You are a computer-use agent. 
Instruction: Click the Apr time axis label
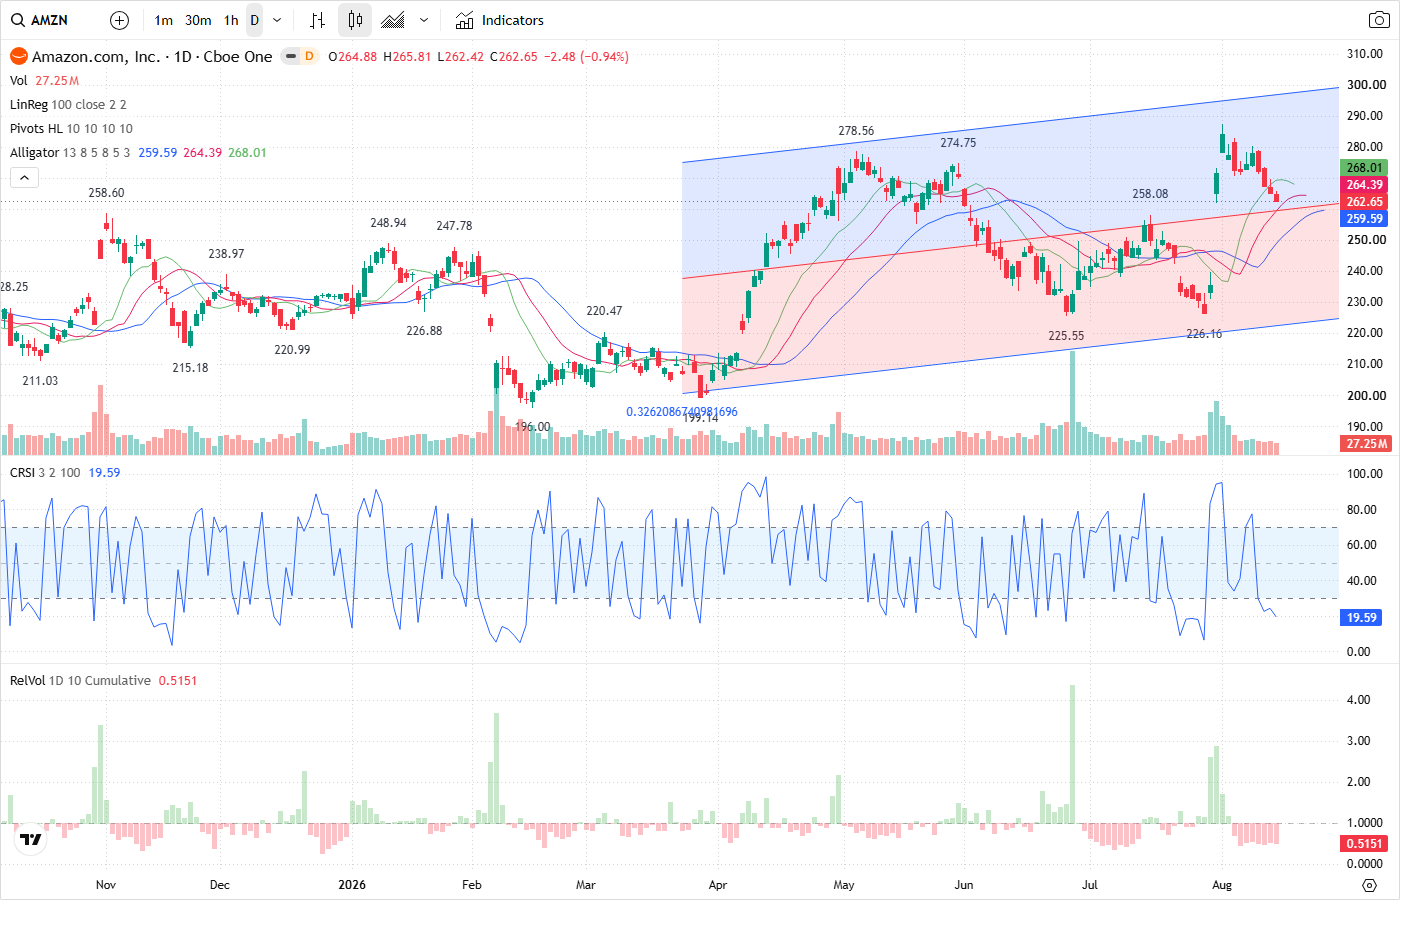pos(718,885)
